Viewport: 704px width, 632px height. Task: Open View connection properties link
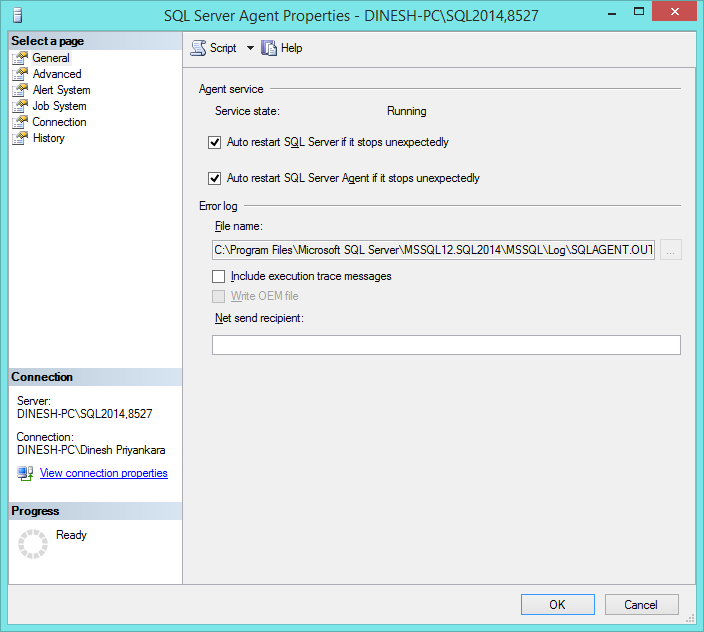pos(104,473)
